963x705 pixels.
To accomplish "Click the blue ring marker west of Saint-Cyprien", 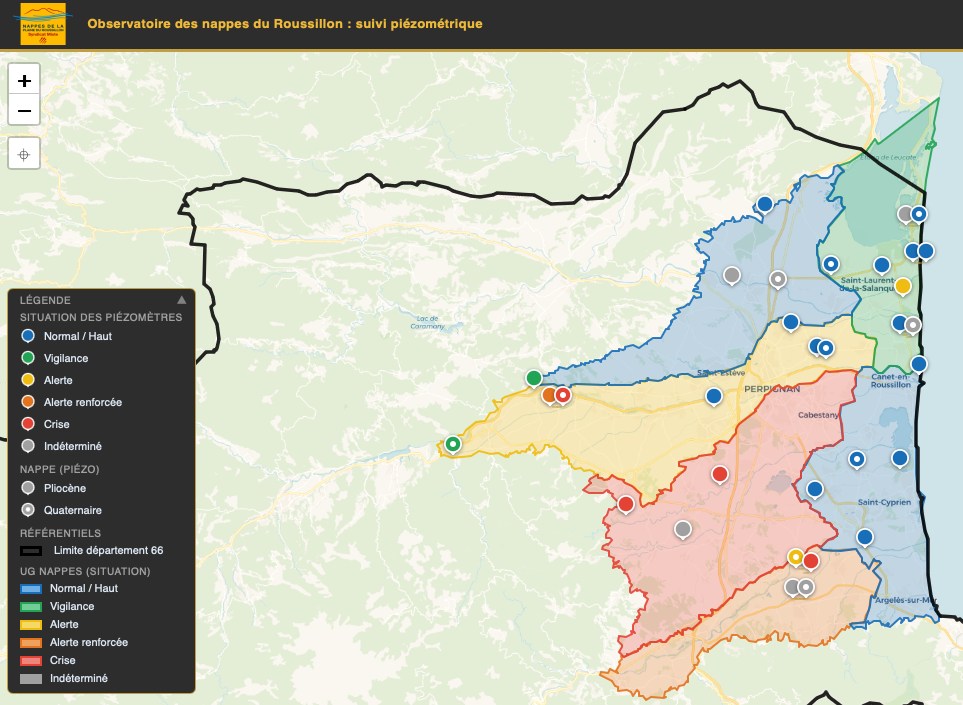I will [x=857, y=459].
